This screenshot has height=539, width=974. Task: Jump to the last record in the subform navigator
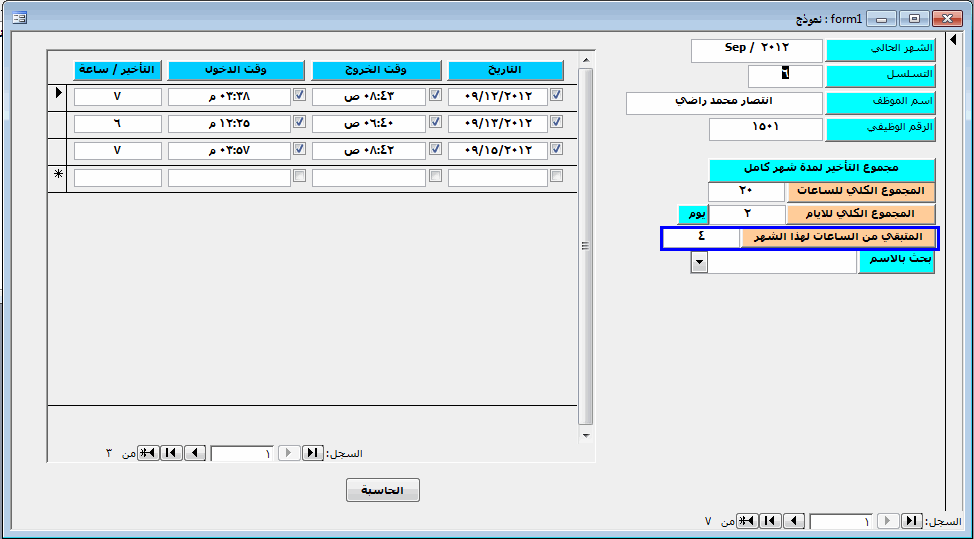[172, 453]
